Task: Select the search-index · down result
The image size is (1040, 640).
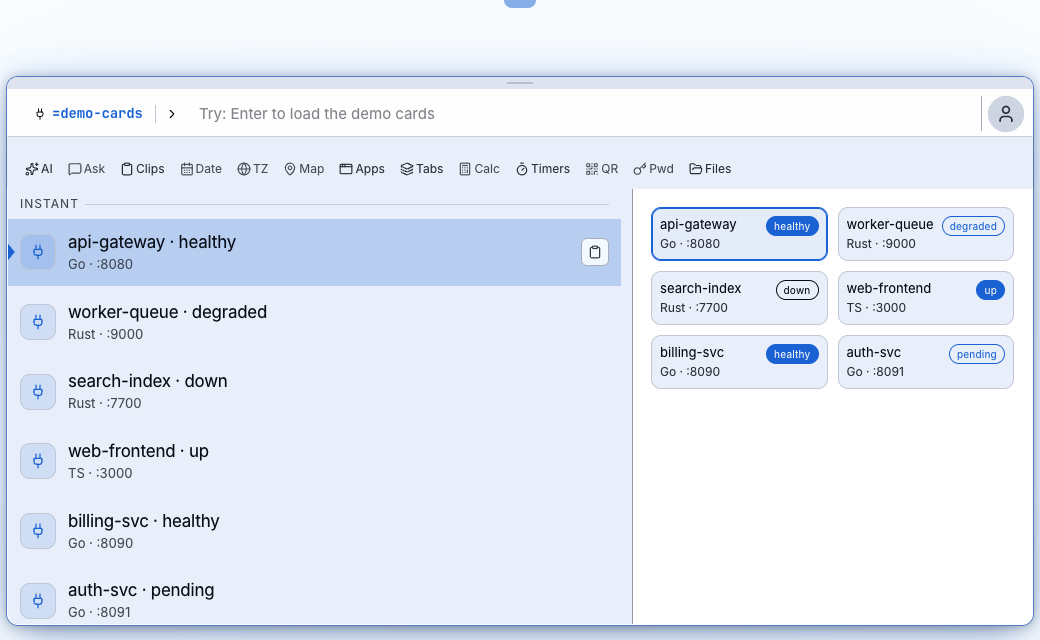Action: pos(314,392)
